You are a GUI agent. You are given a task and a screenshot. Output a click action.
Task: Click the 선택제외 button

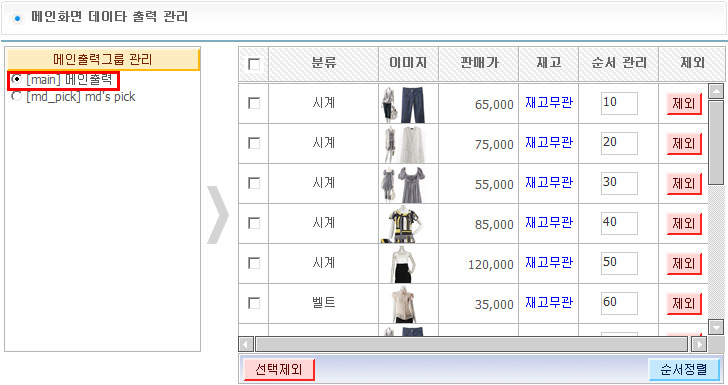pyautogui.click(x=279, y=369)
